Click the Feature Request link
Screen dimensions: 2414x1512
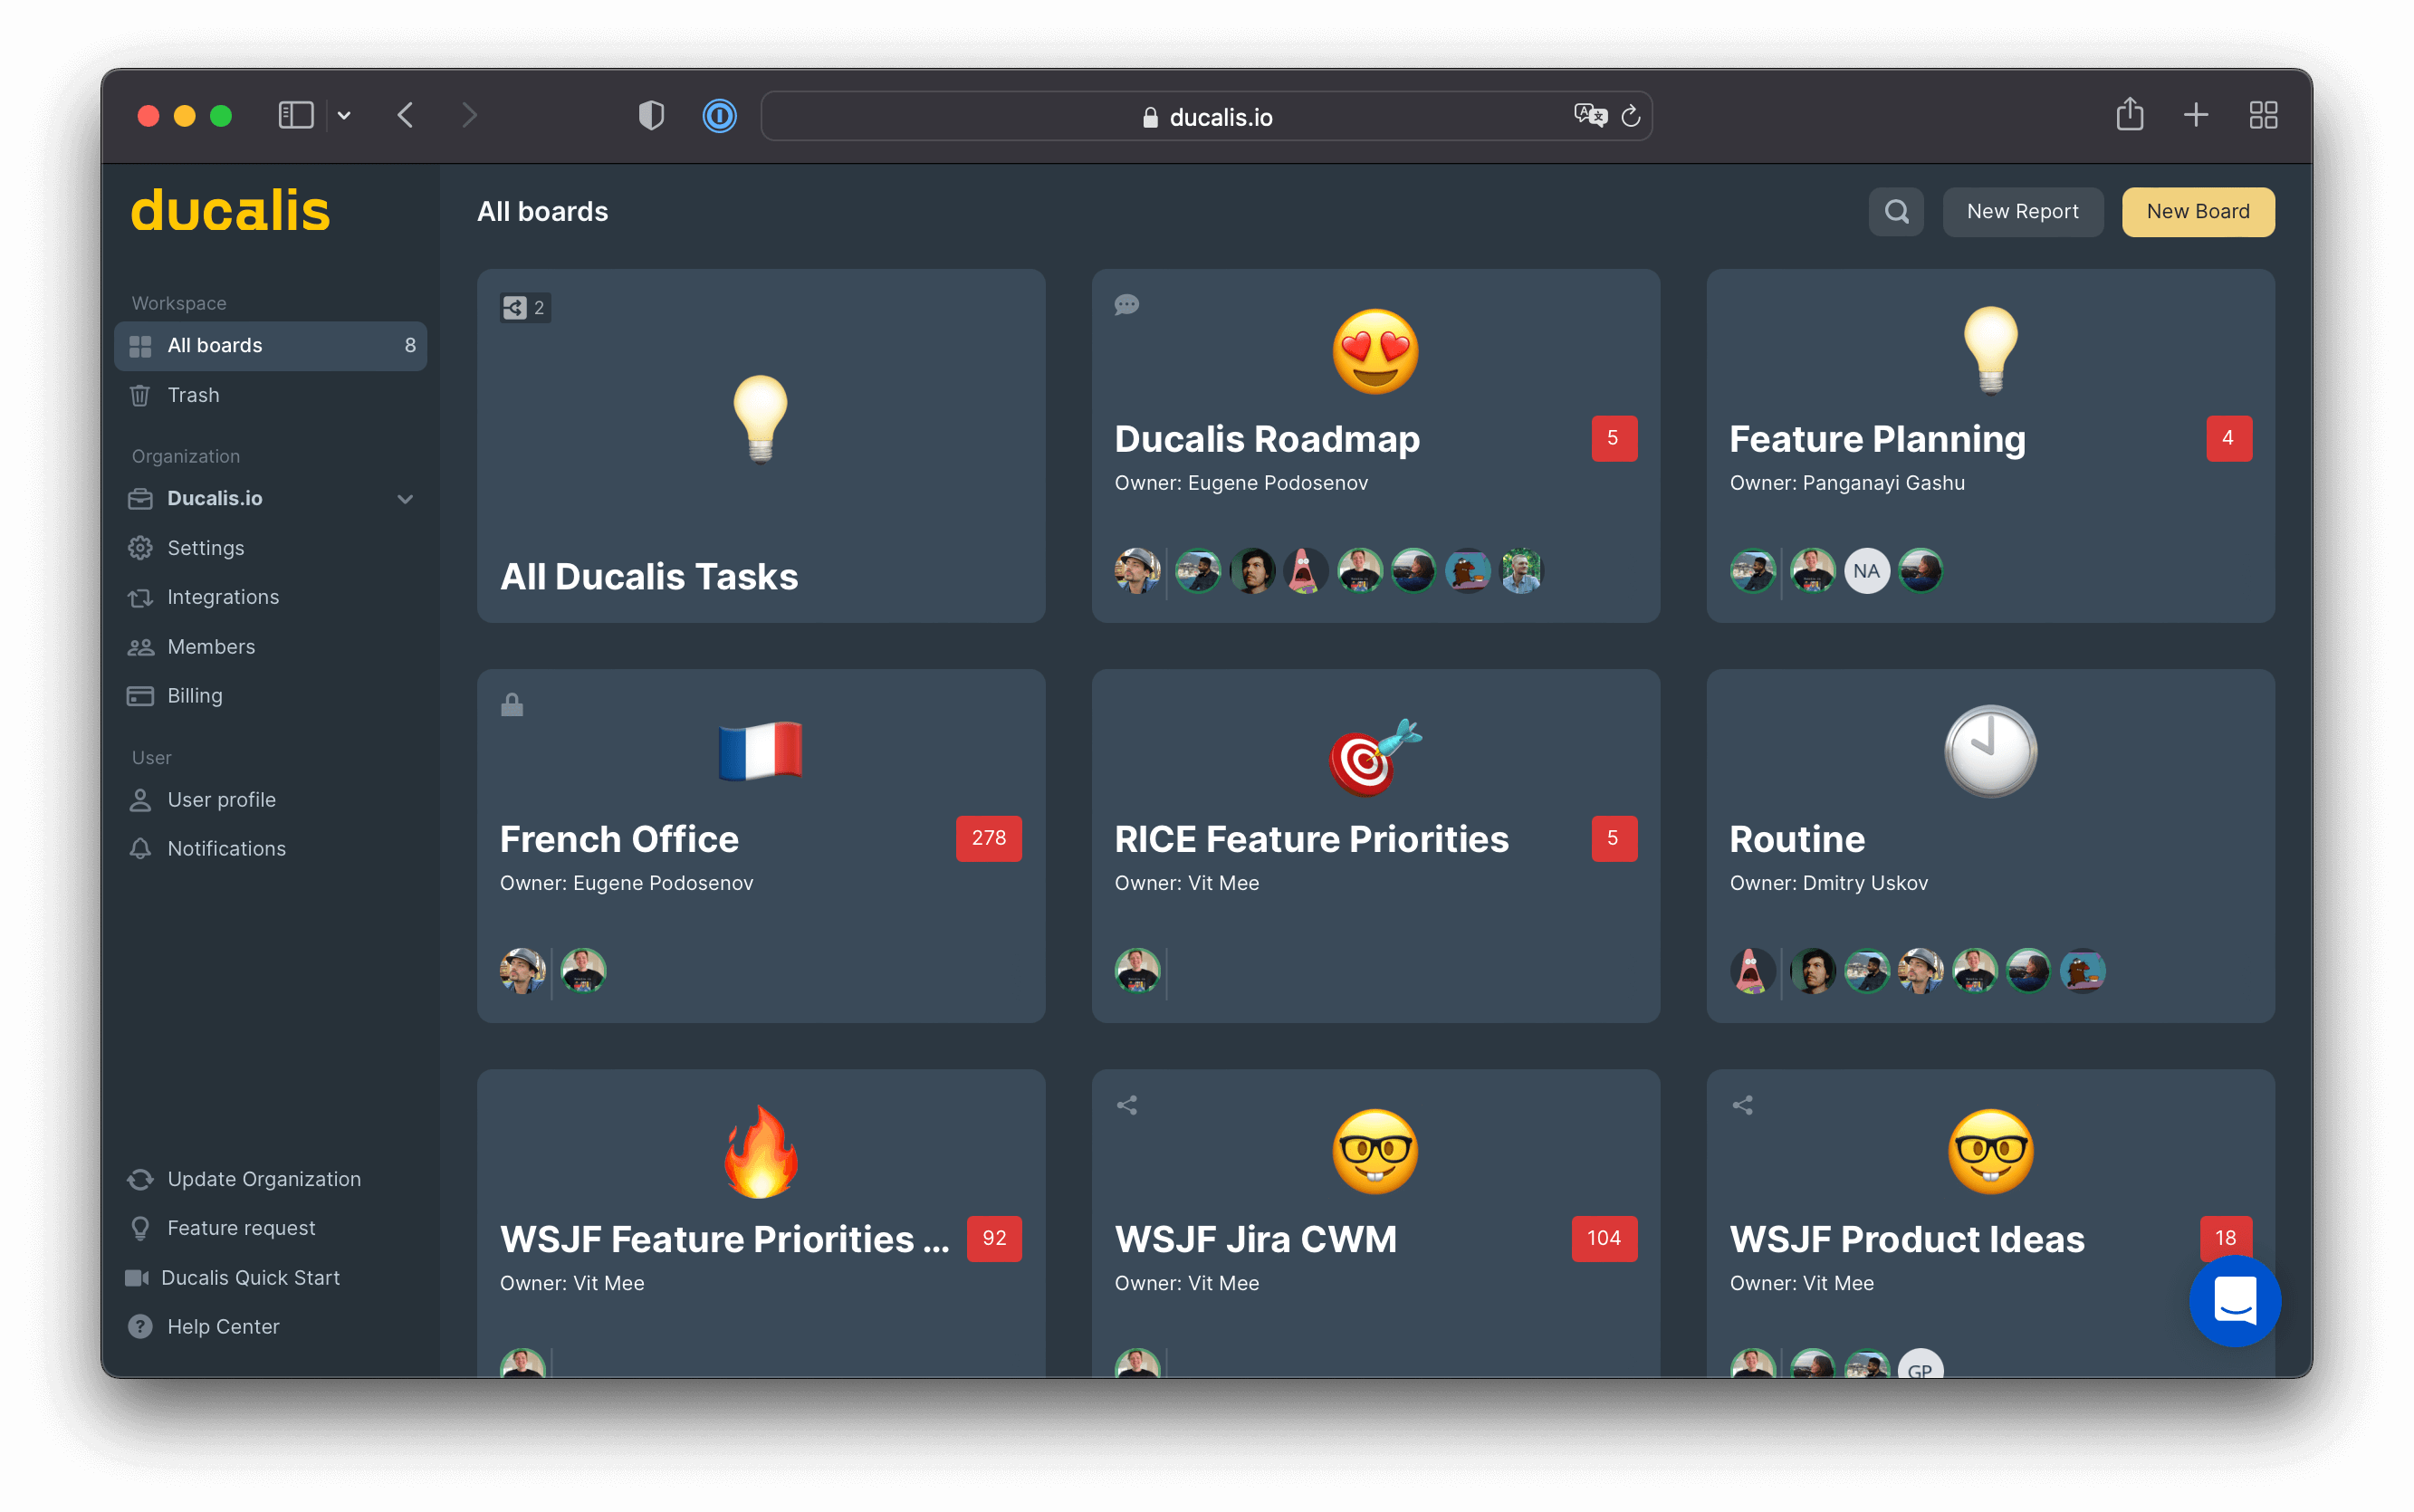(239, 1226)
